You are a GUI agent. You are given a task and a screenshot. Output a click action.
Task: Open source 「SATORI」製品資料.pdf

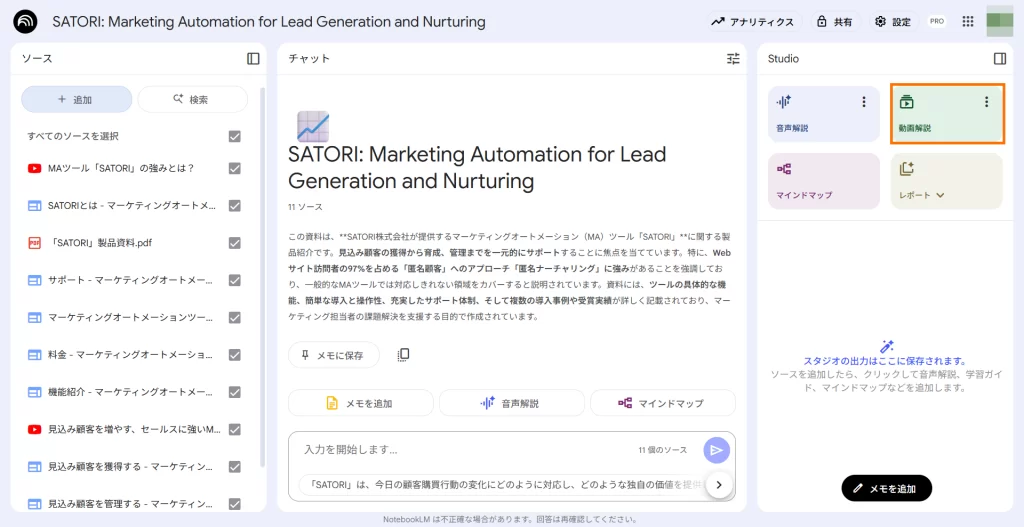[100, 243]
